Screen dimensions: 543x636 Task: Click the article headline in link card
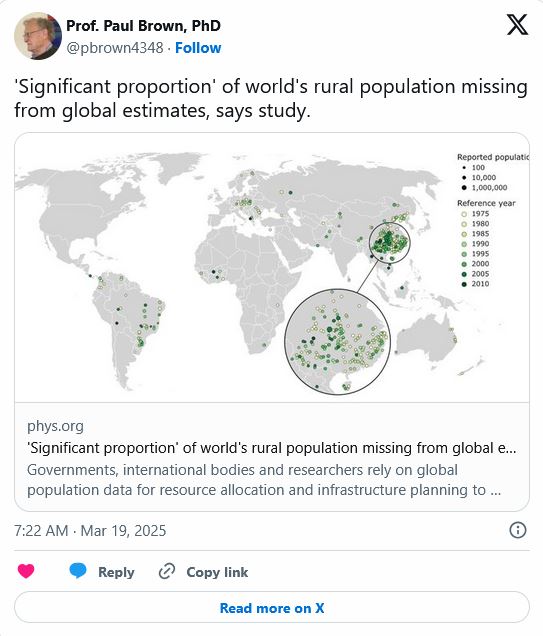click(272, 448)
